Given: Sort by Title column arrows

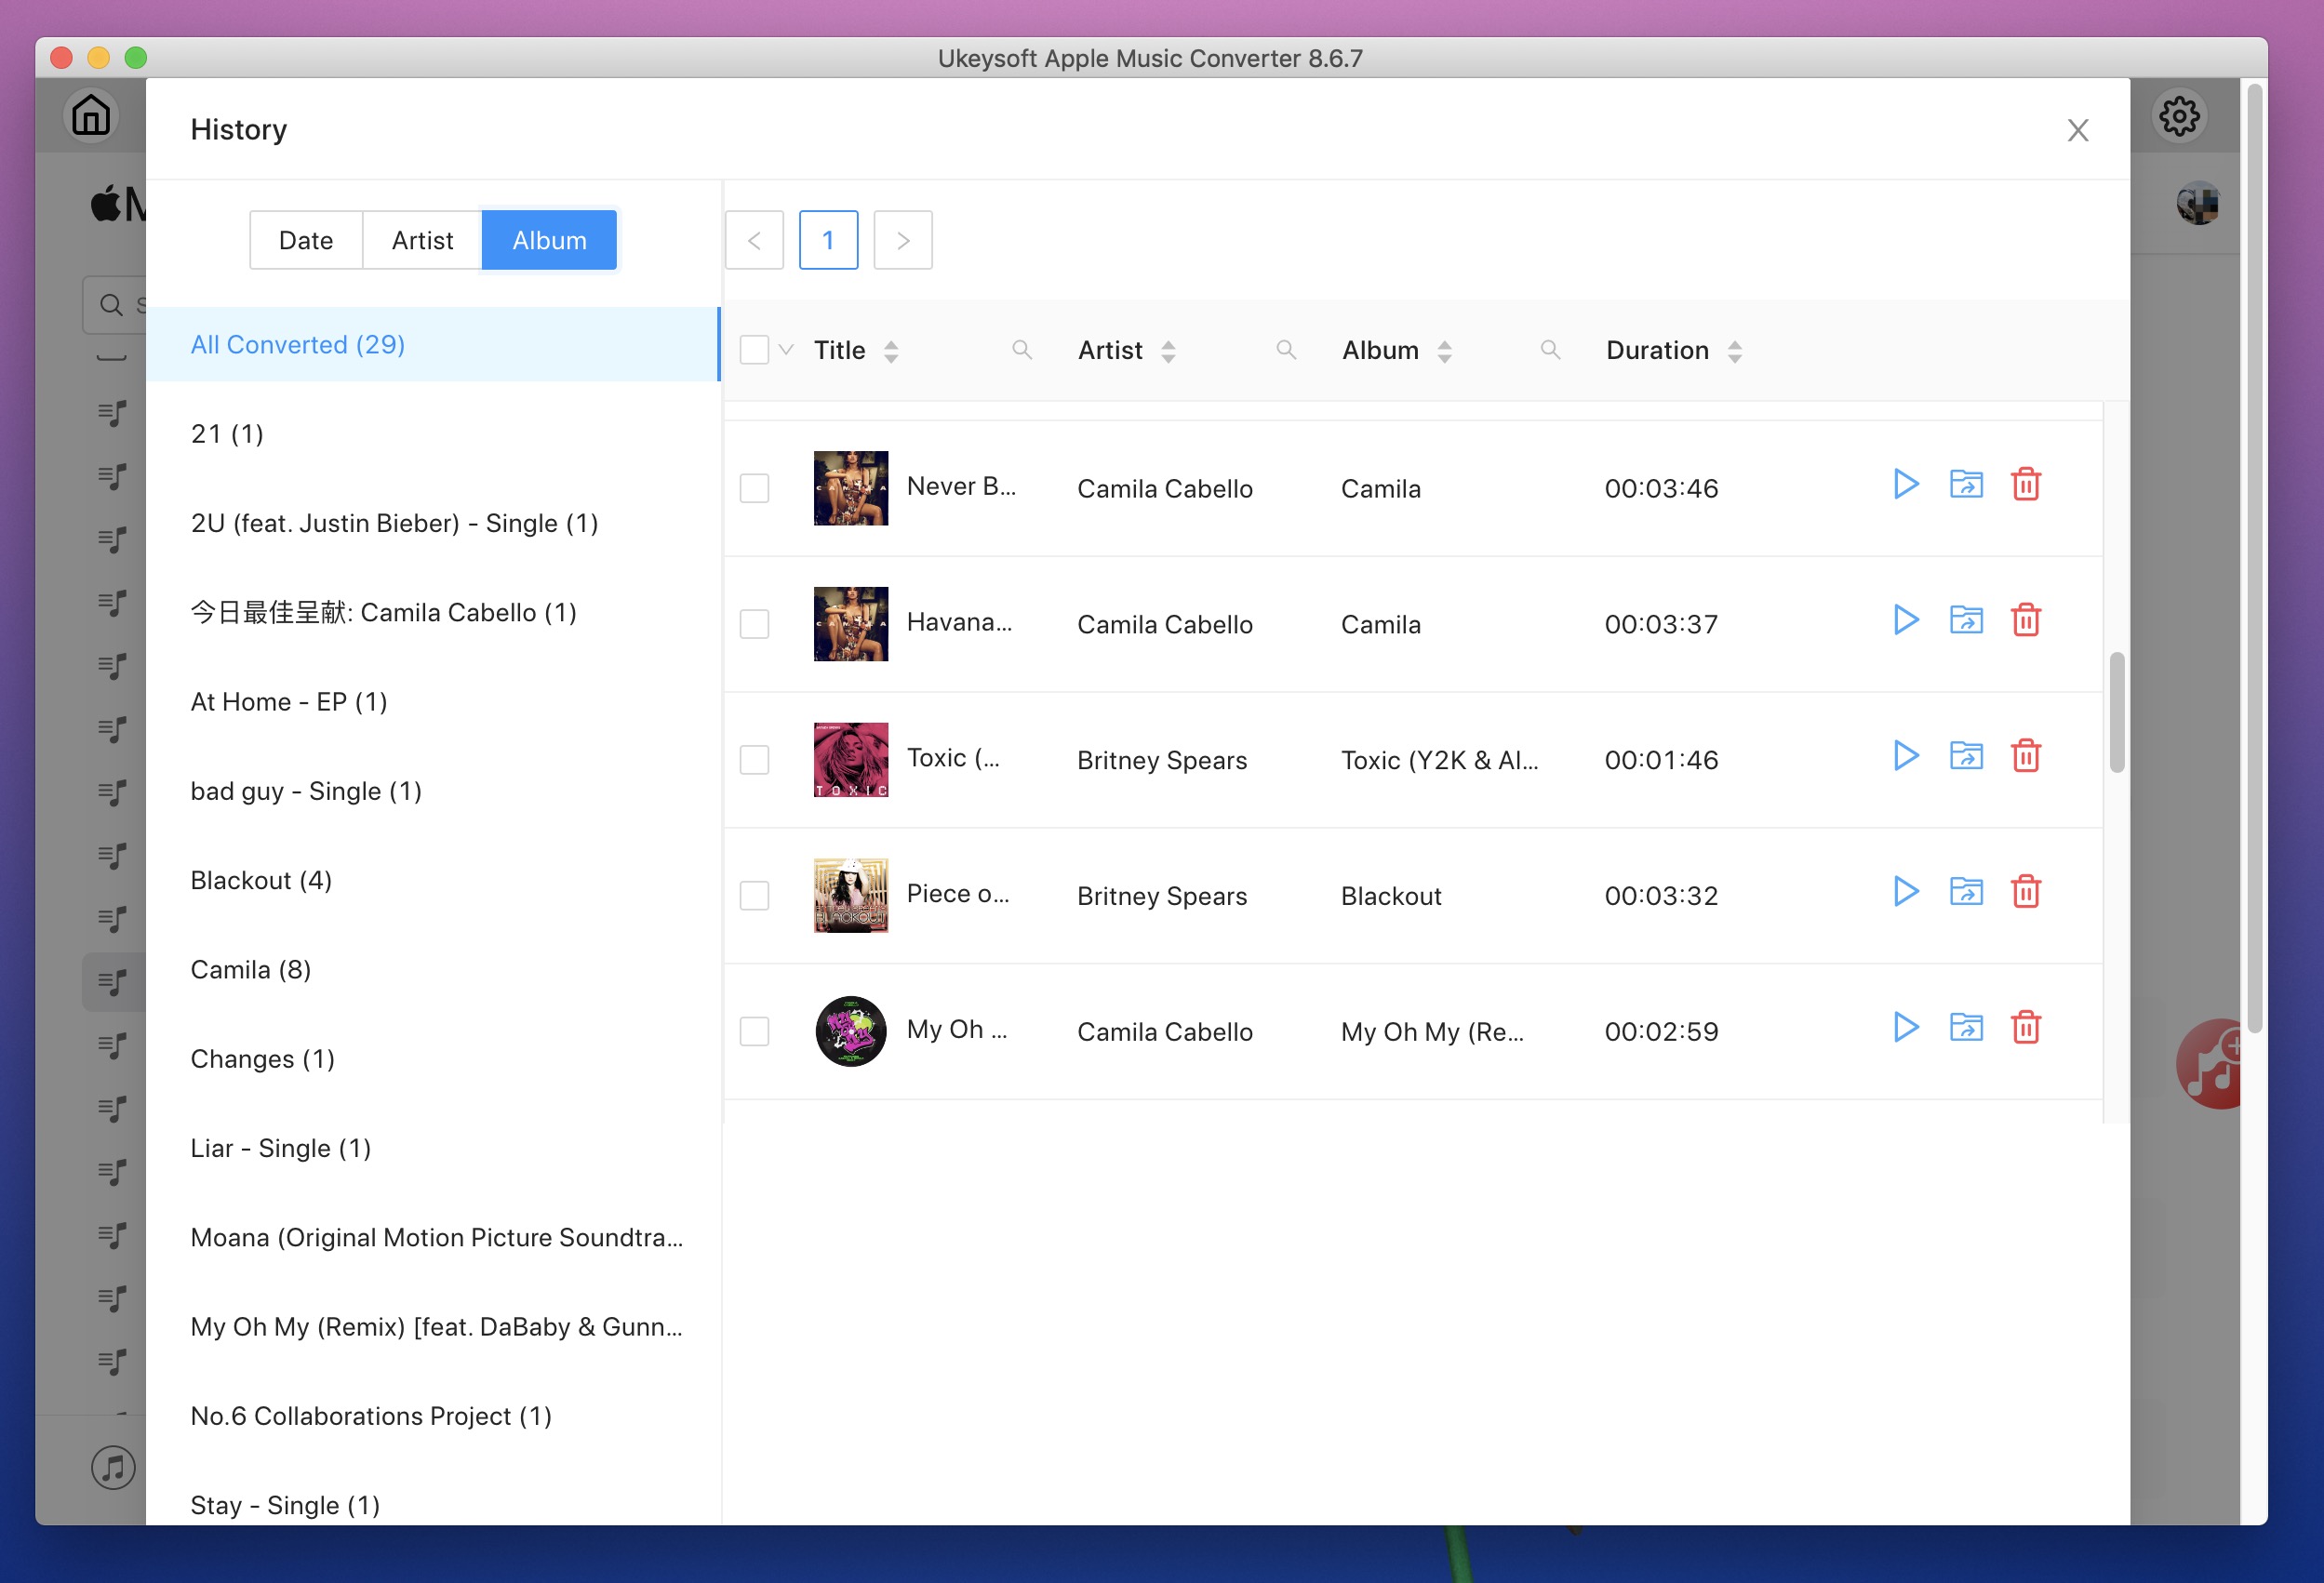Looking at the screenshot, I should (x=891, y=352).
